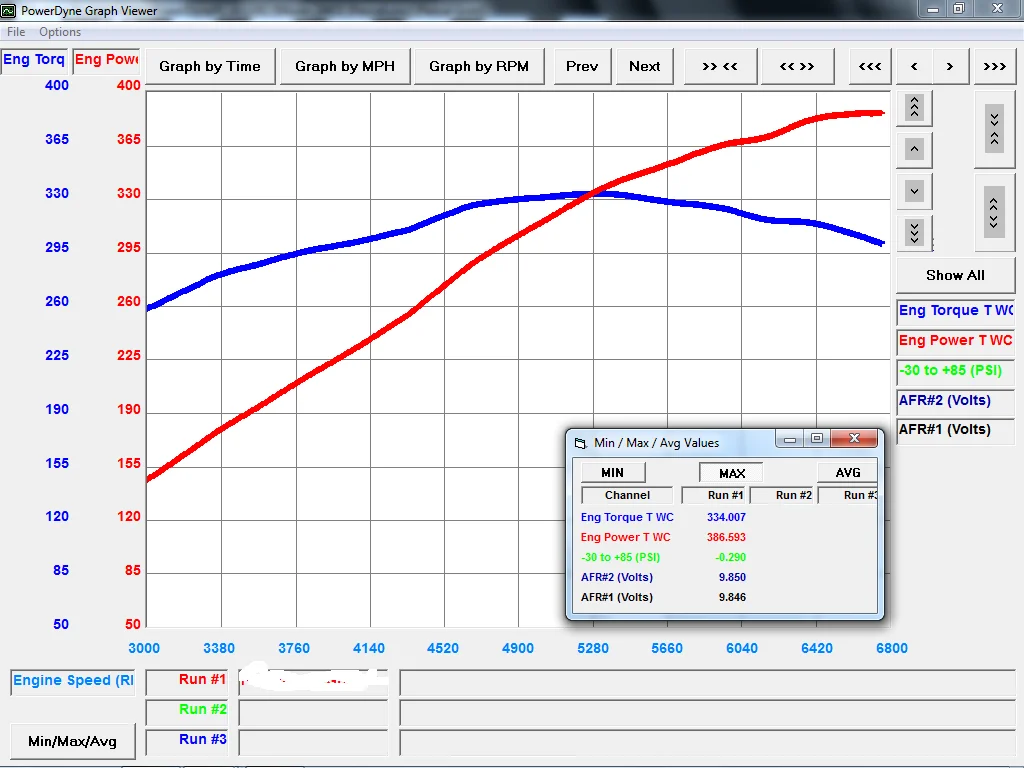
Task: Click the vertical compress arrows button
Action: pos(994,129)
